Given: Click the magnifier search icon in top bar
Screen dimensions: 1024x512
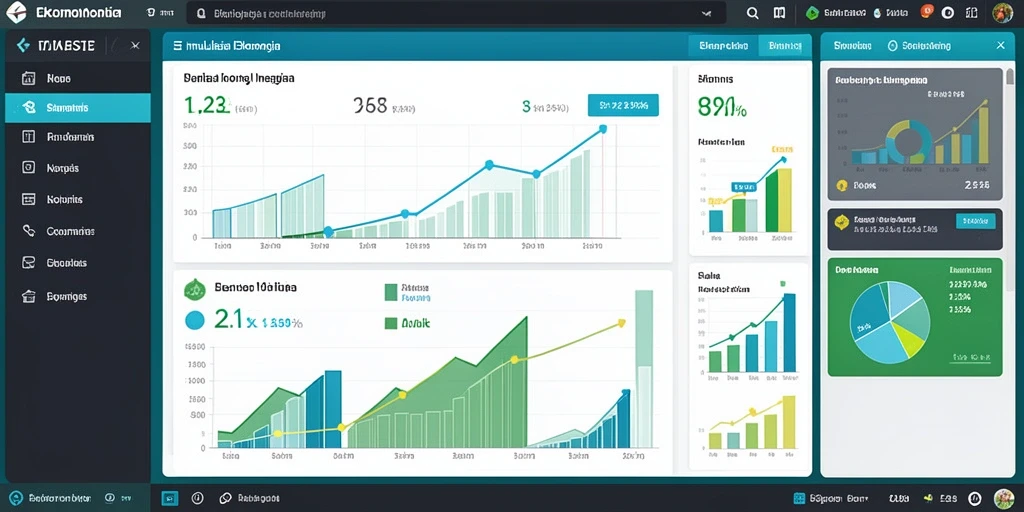Looking at the screenshot, I should coord(752,13).
